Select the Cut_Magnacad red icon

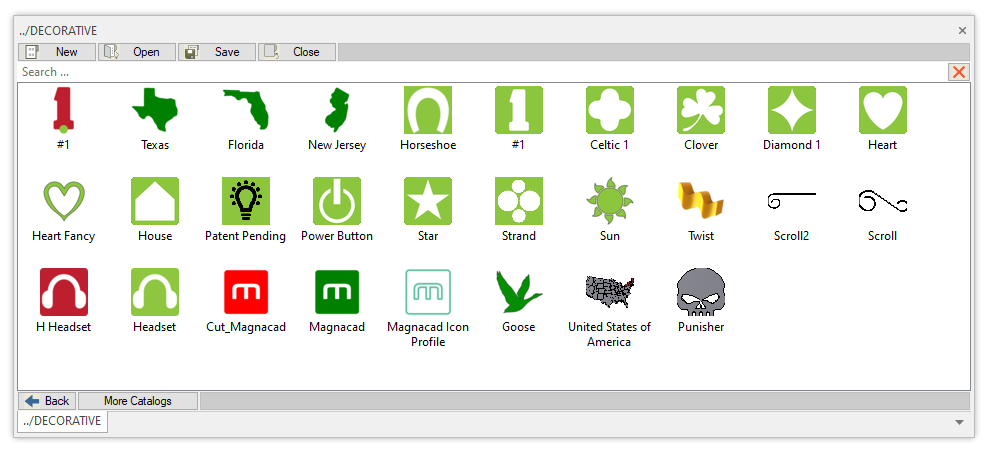click(x=245, y=292)
